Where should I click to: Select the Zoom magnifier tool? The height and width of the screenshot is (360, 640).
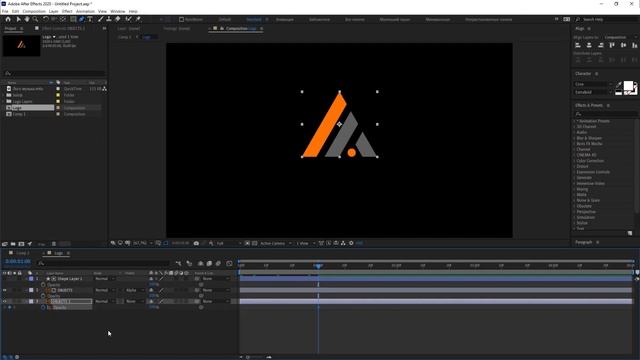36,19
